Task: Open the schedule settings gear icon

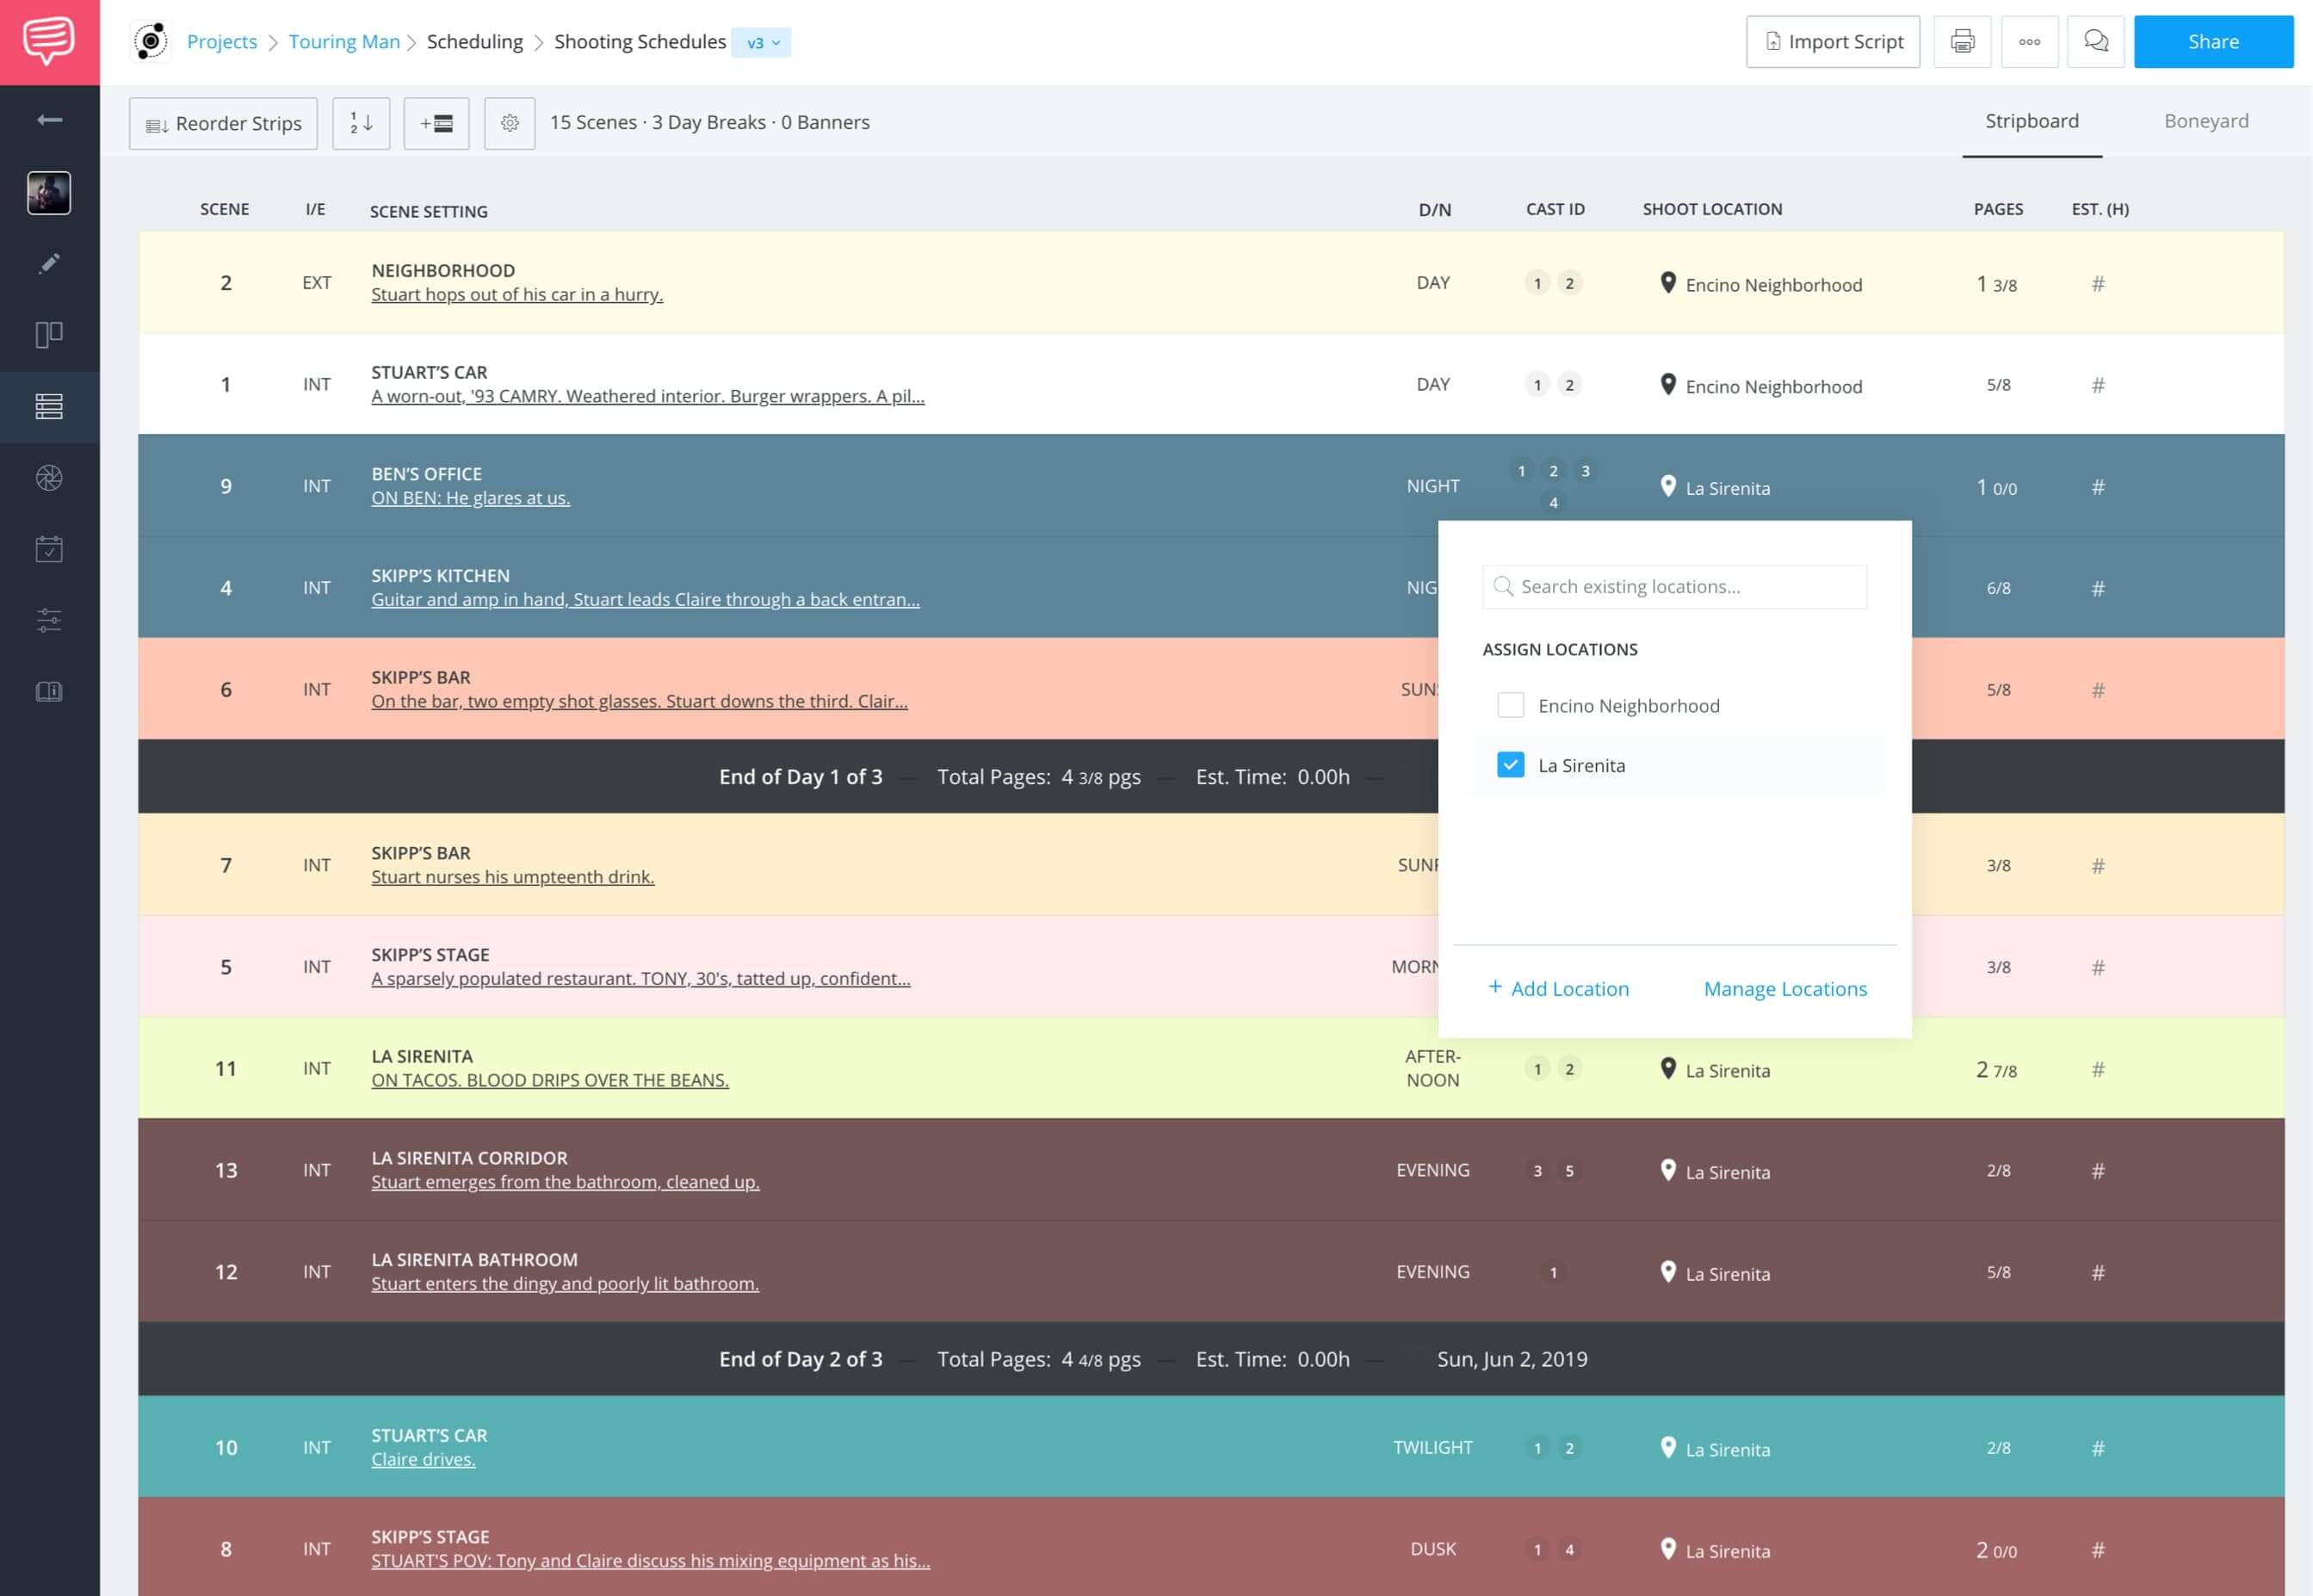Action: coord(510,121)
